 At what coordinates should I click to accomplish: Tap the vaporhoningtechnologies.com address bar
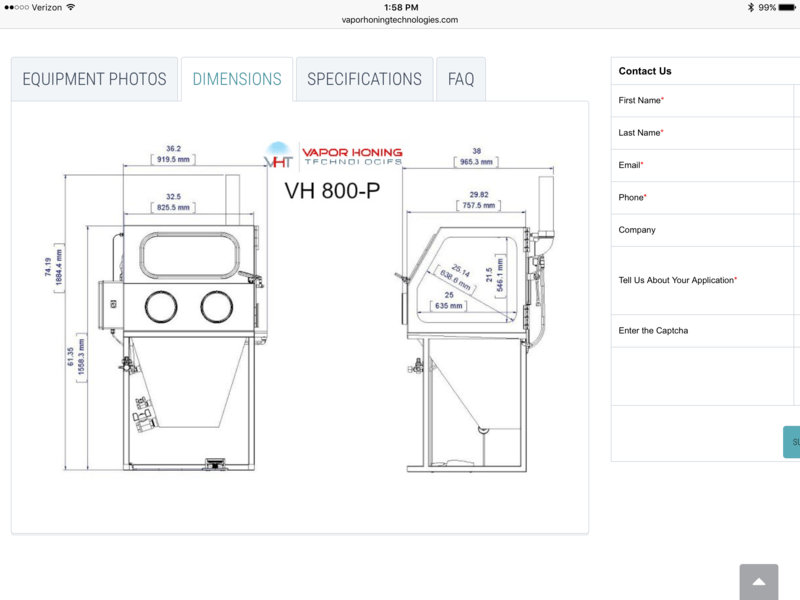(400, 20)
